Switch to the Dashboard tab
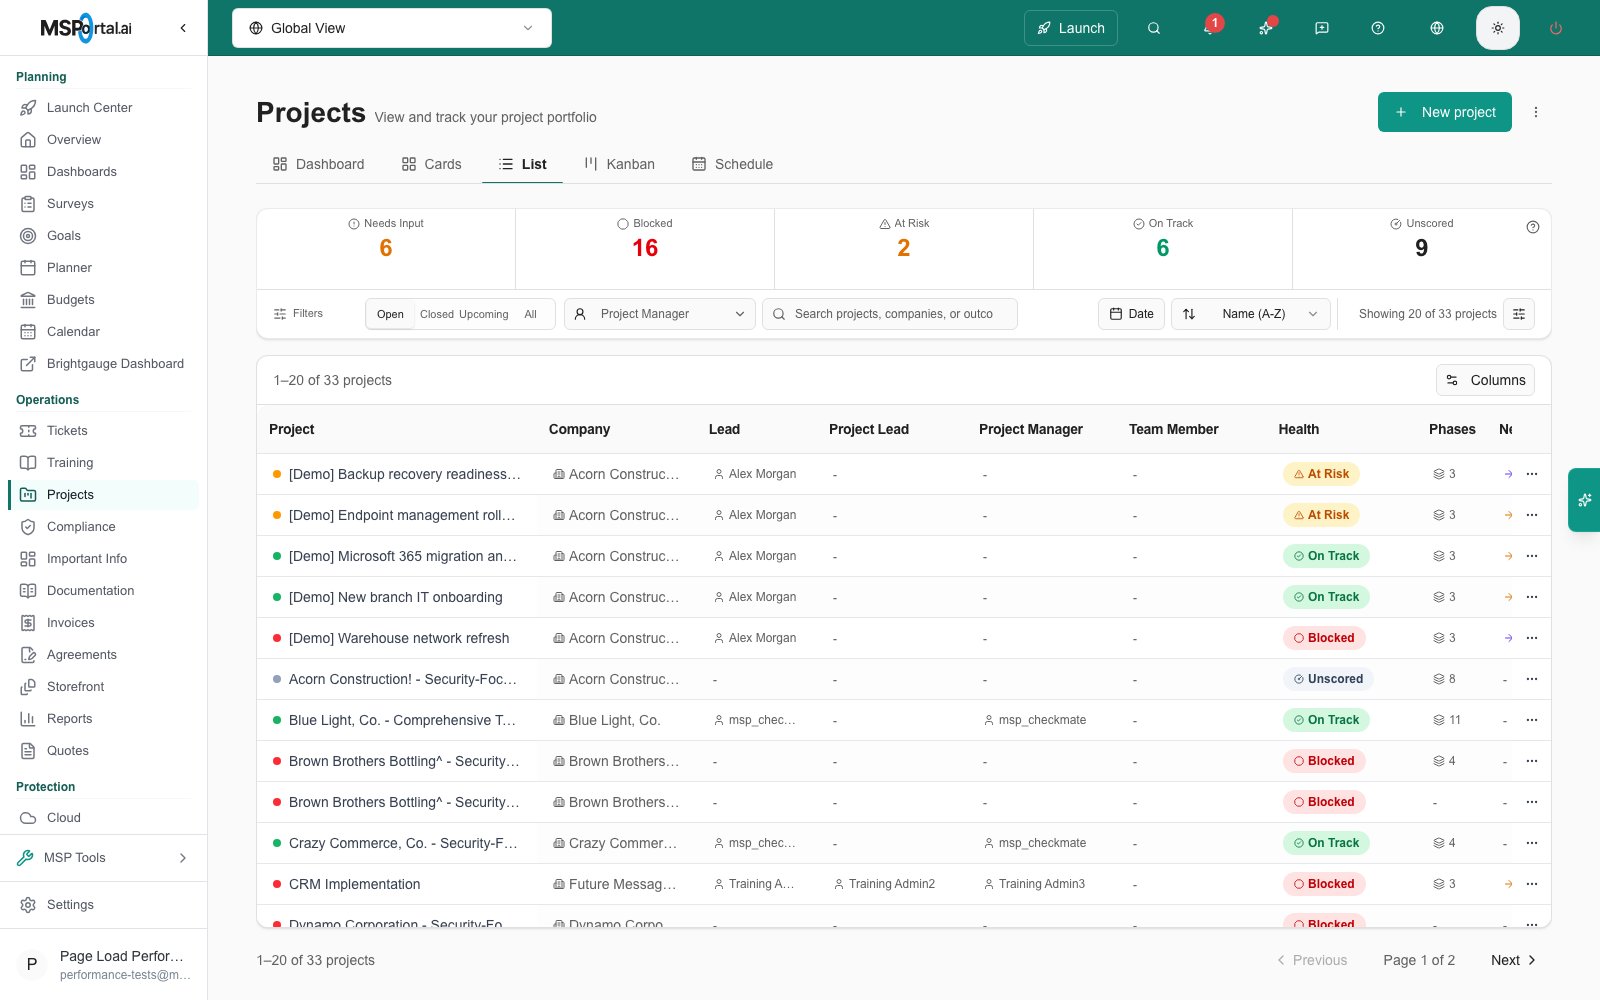The width and height of the screenshot is (1600, 1000). (x=318, y=164)
